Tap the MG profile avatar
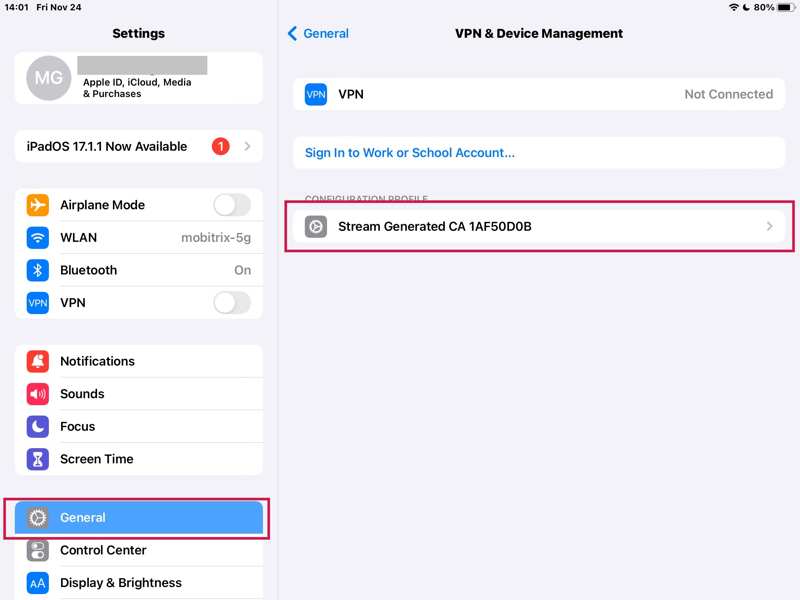 tap(48, 78)
